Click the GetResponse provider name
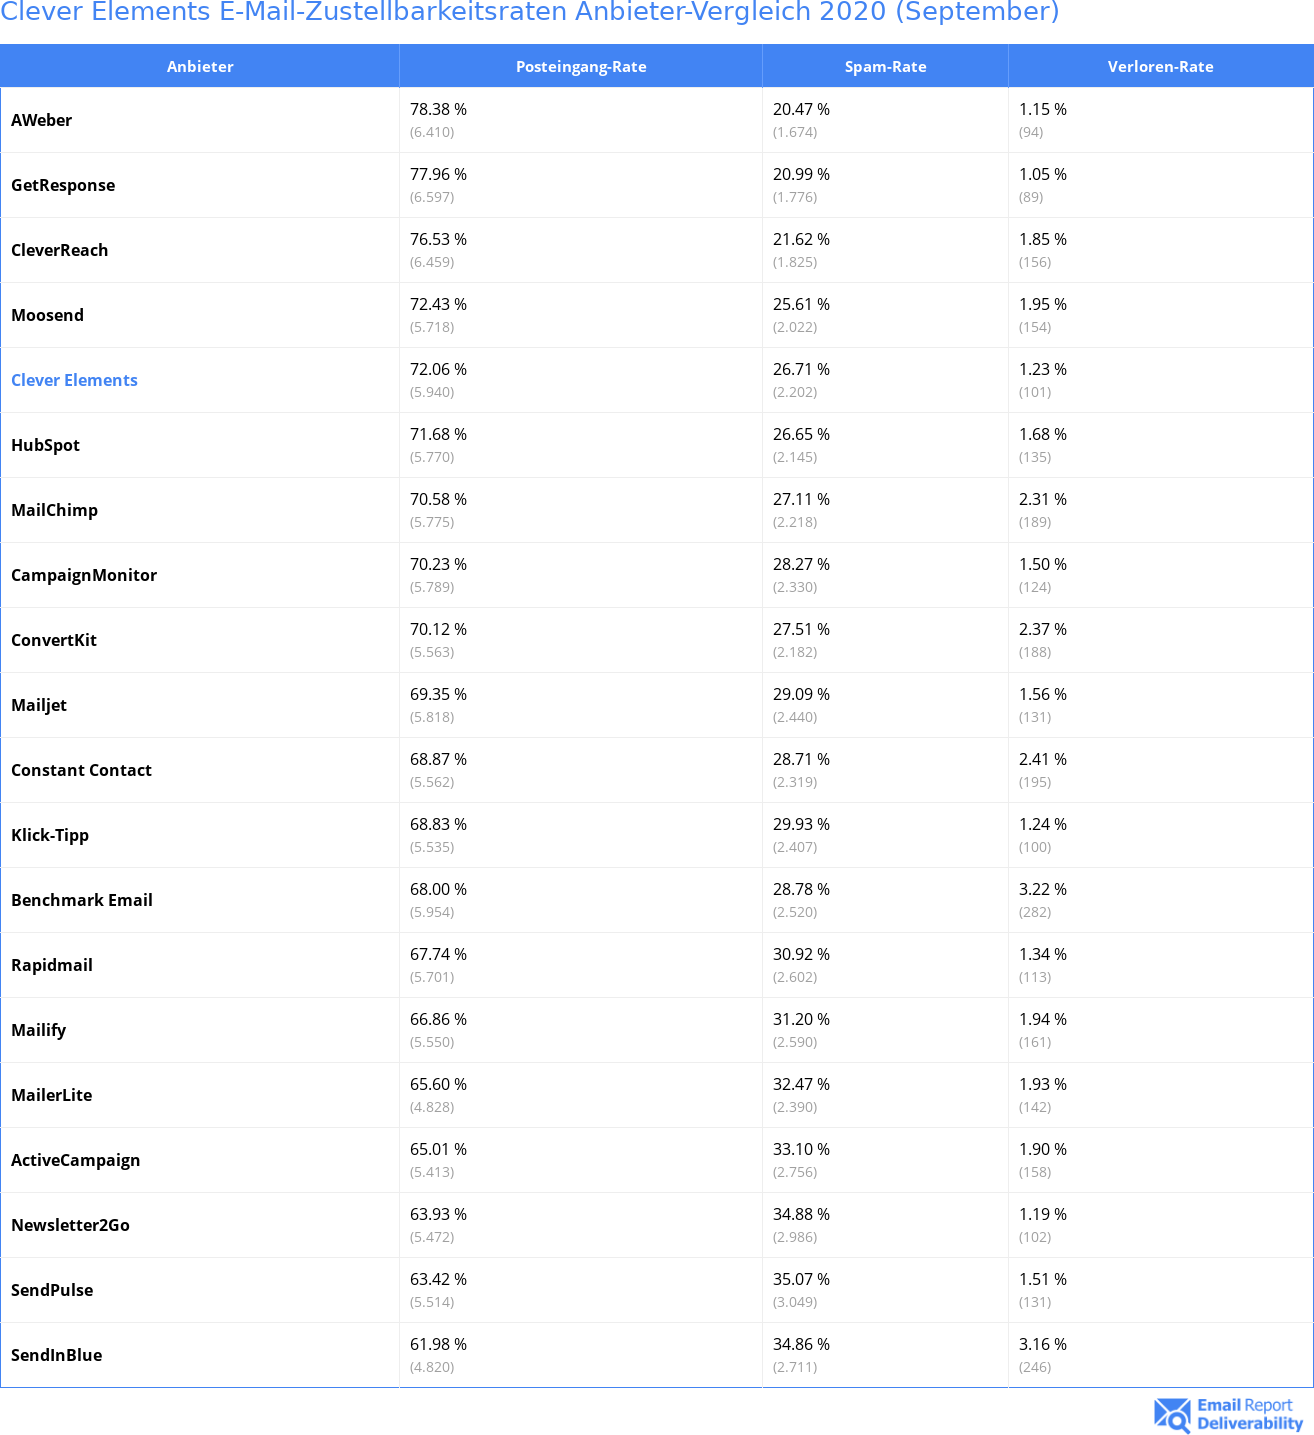 [63, 185]
